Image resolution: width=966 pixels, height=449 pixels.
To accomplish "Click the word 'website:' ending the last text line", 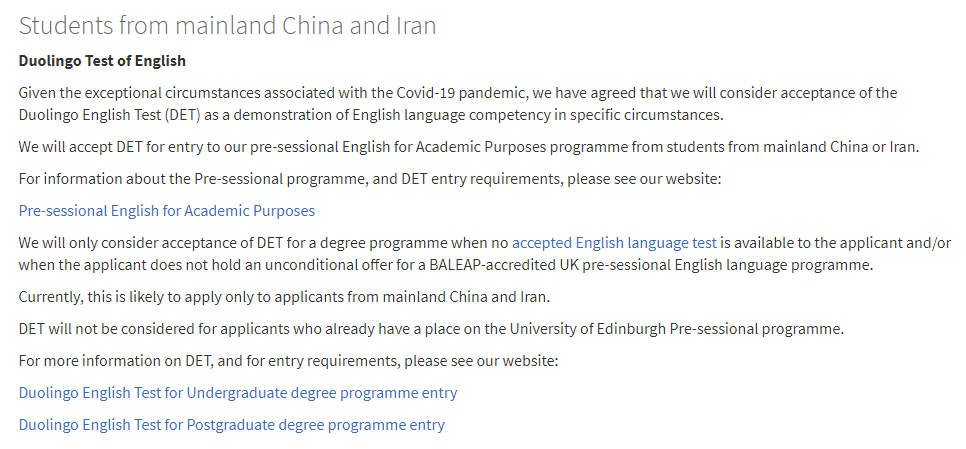I will (530, 361).
